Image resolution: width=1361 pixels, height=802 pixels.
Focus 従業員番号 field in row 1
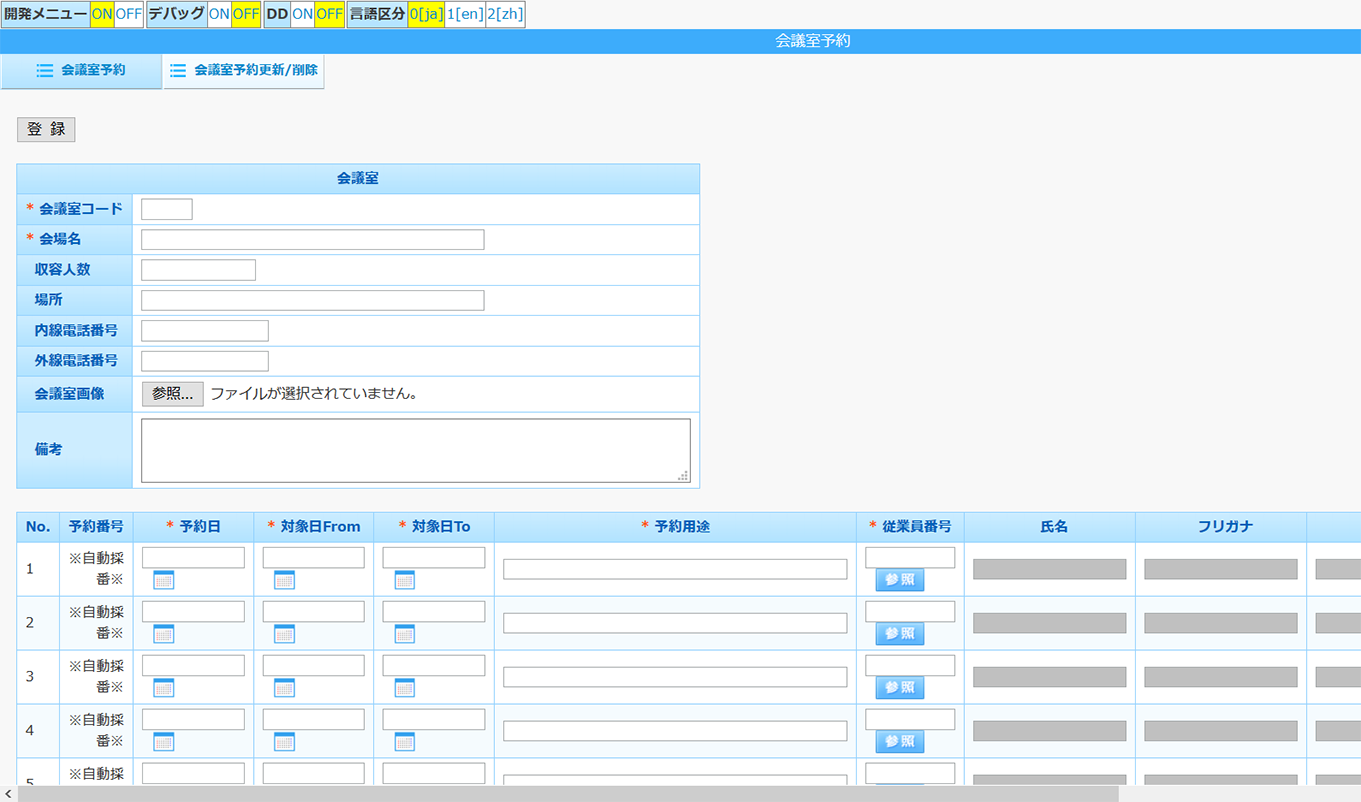(910, 557)
